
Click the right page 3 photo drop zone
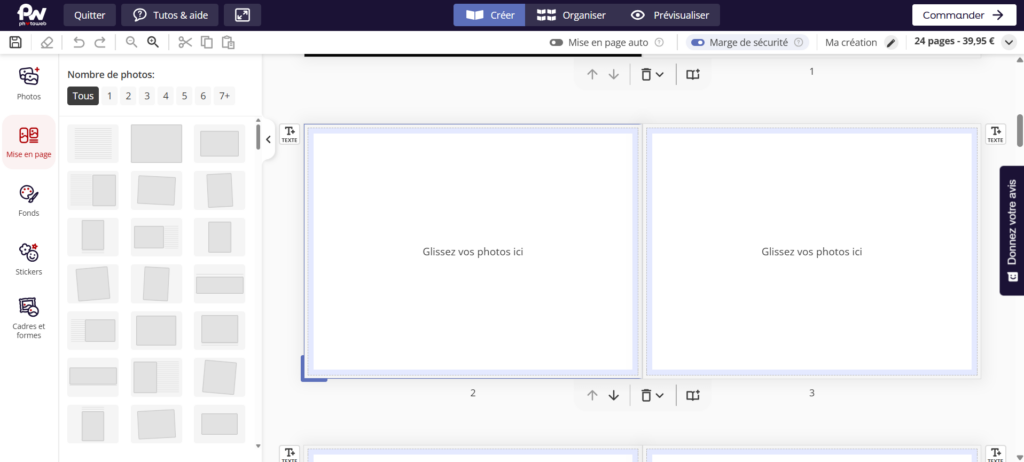pyautogui.click(x=812, y=252)
